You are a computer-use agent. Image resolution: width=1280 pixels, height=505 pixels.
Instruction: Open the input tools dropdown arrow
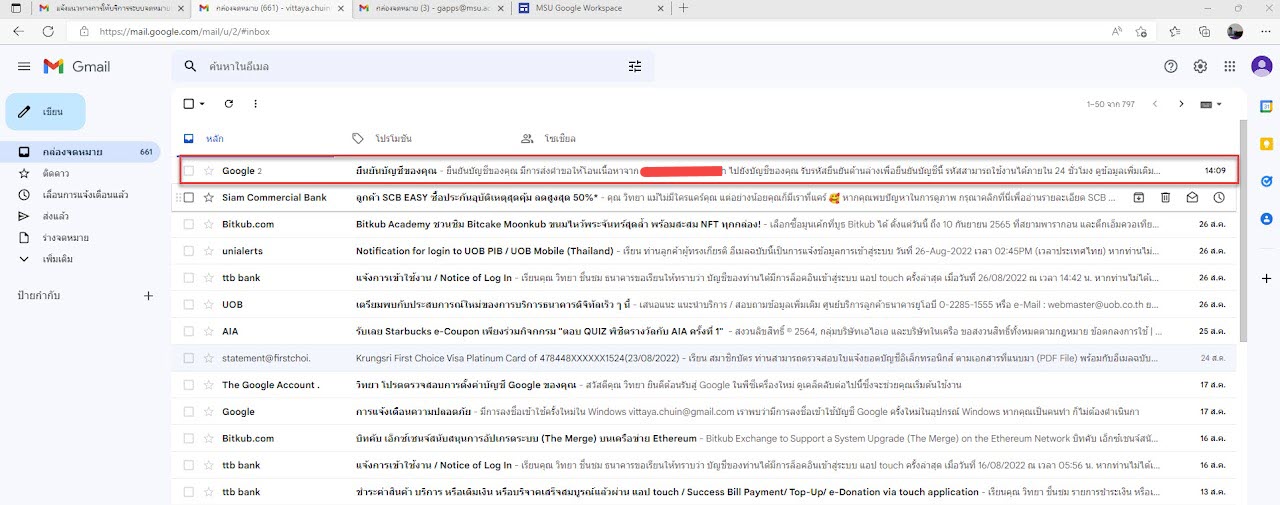coord(1219,104)
